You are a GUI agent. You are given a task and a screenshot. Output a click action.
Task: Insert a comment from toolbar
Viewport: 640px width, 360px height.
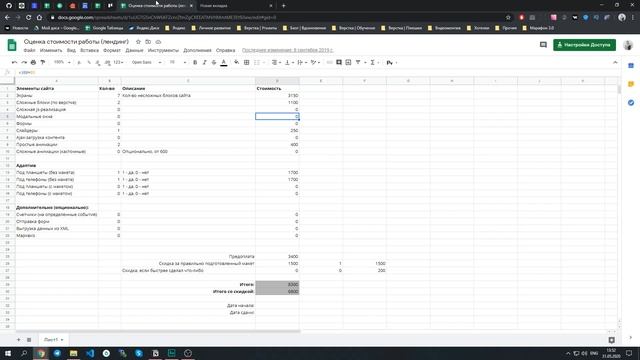pyautogui.click(x=339, y=62)
